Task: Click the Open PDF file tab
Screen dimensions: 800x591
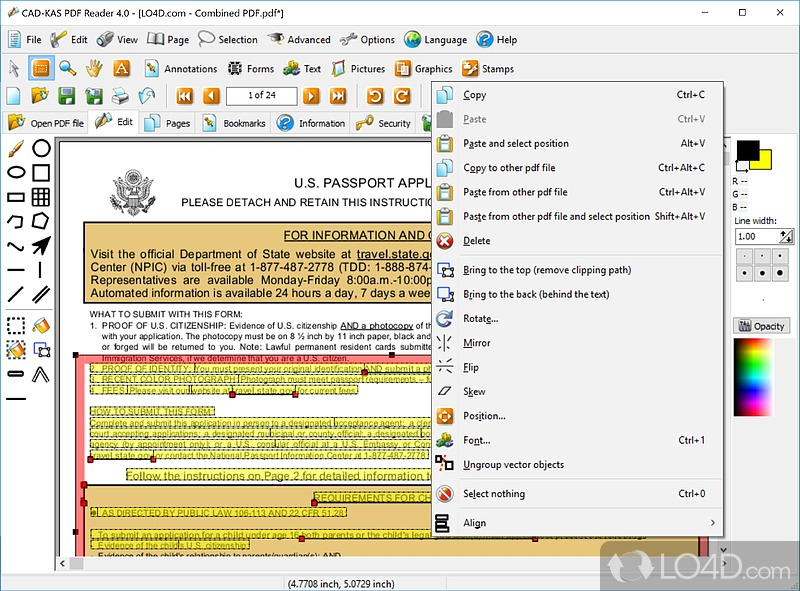Action: tap(46, 123)
